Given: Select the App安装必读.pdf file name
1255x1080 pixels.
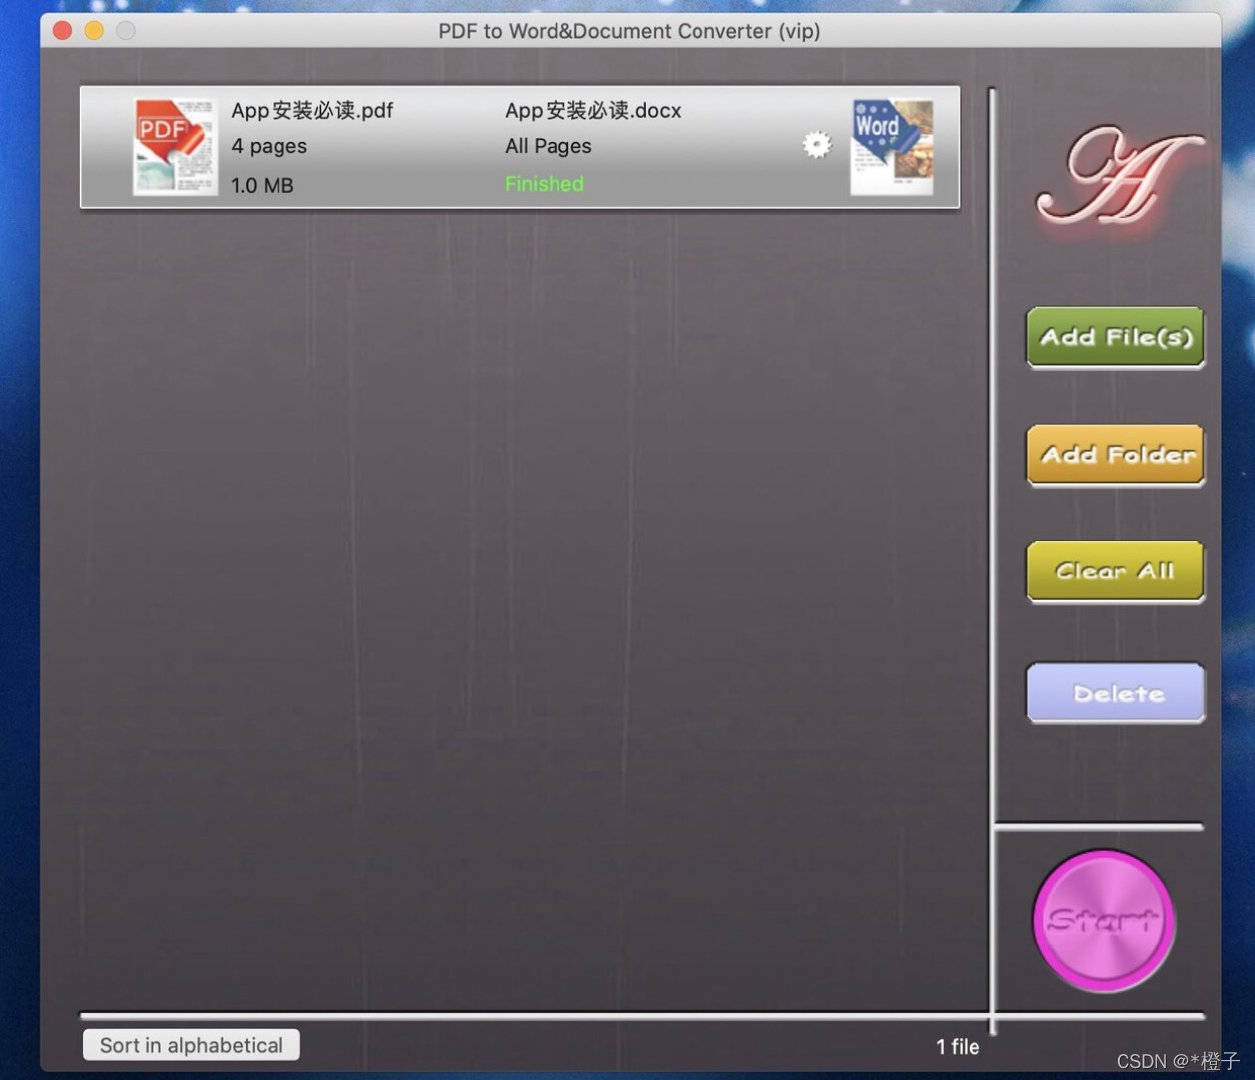Looking at the screenshot, I should pos(312,110).
